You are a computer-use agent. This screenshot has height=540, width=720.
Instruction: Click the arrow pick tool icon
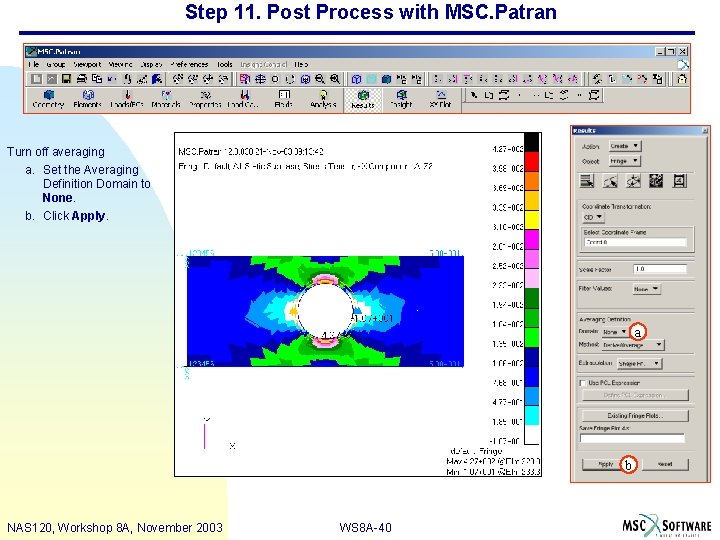coord(473,95)
